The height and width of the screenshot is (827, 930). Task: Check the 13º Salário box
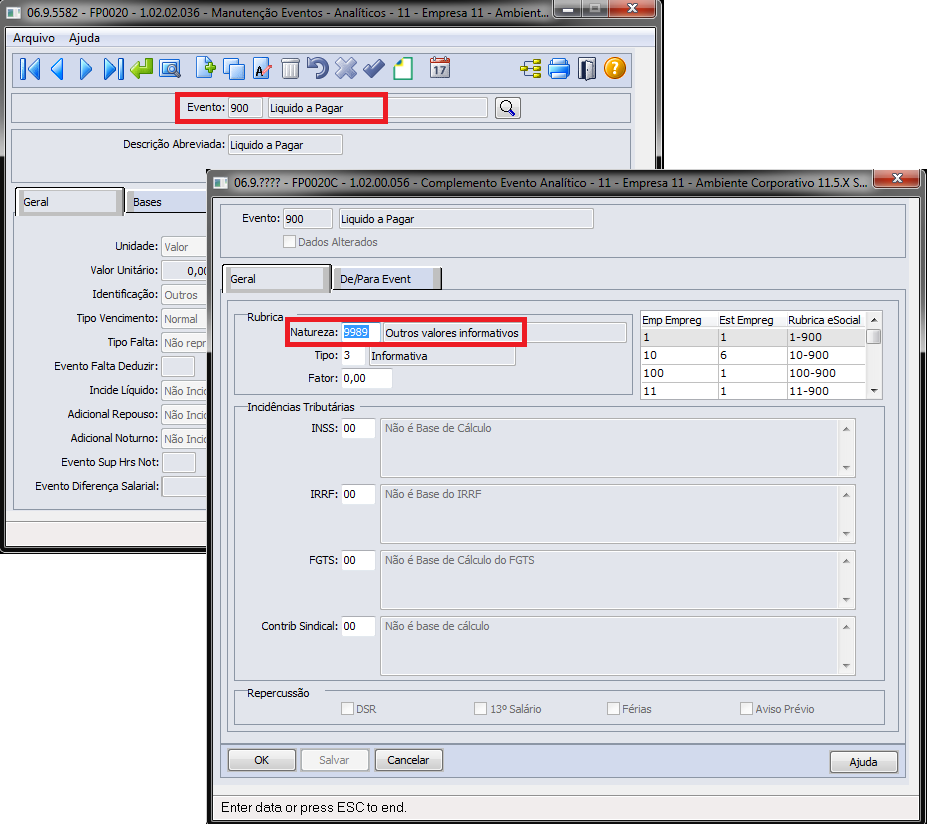[x=480, y=709]
